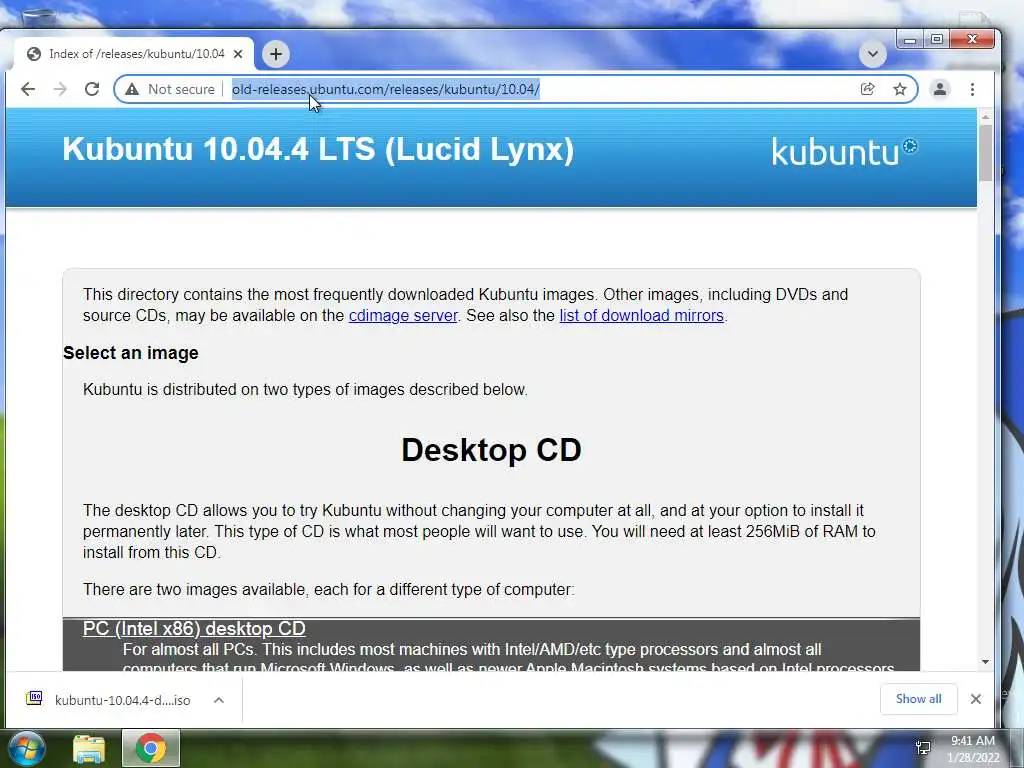1024x768 pixels.
Task: Click the Select an image heading
Action: click(131, 353)
